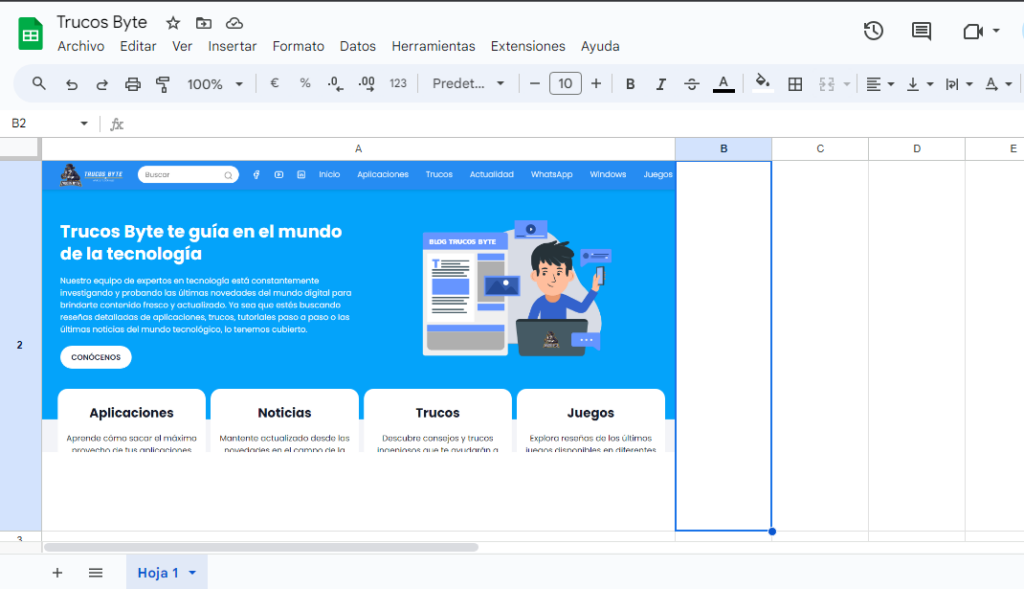Image resolution: width=1024 pixels, height=589 pixels.
Task: Open the search menus magnifier
Action: click(x=39, y=84)
